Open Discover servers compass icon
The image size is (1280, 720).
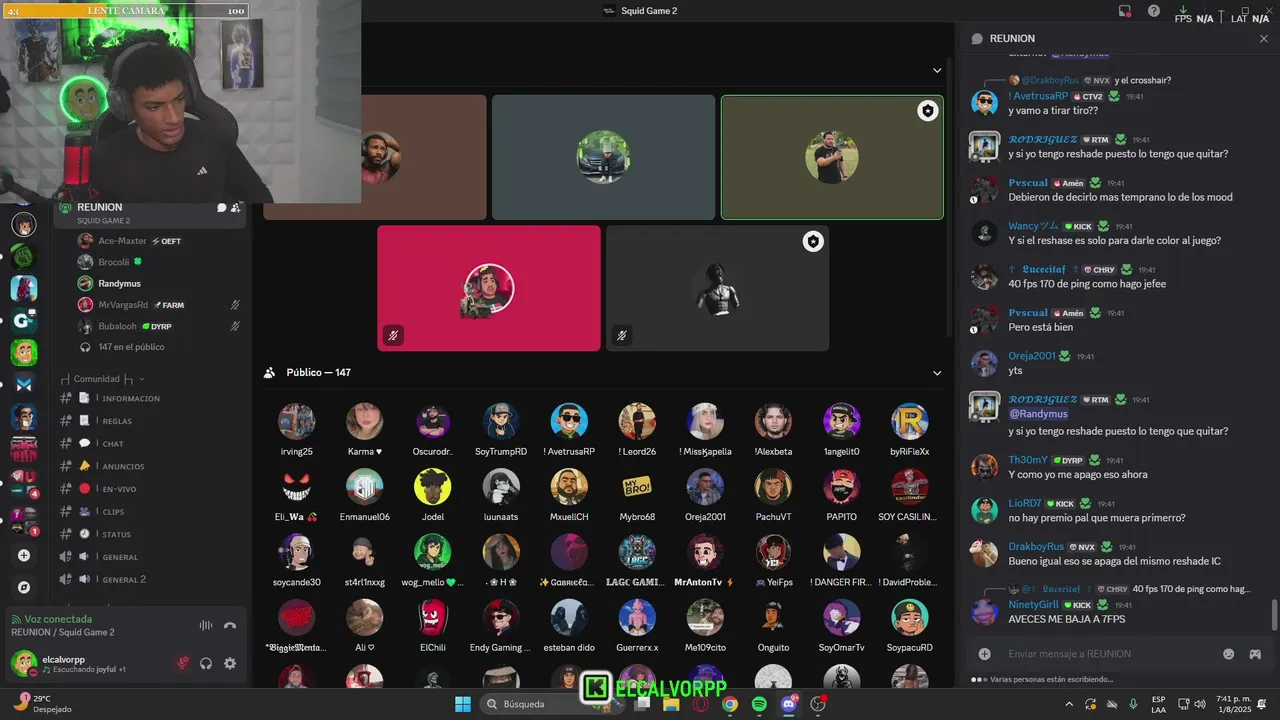(24, 587)
